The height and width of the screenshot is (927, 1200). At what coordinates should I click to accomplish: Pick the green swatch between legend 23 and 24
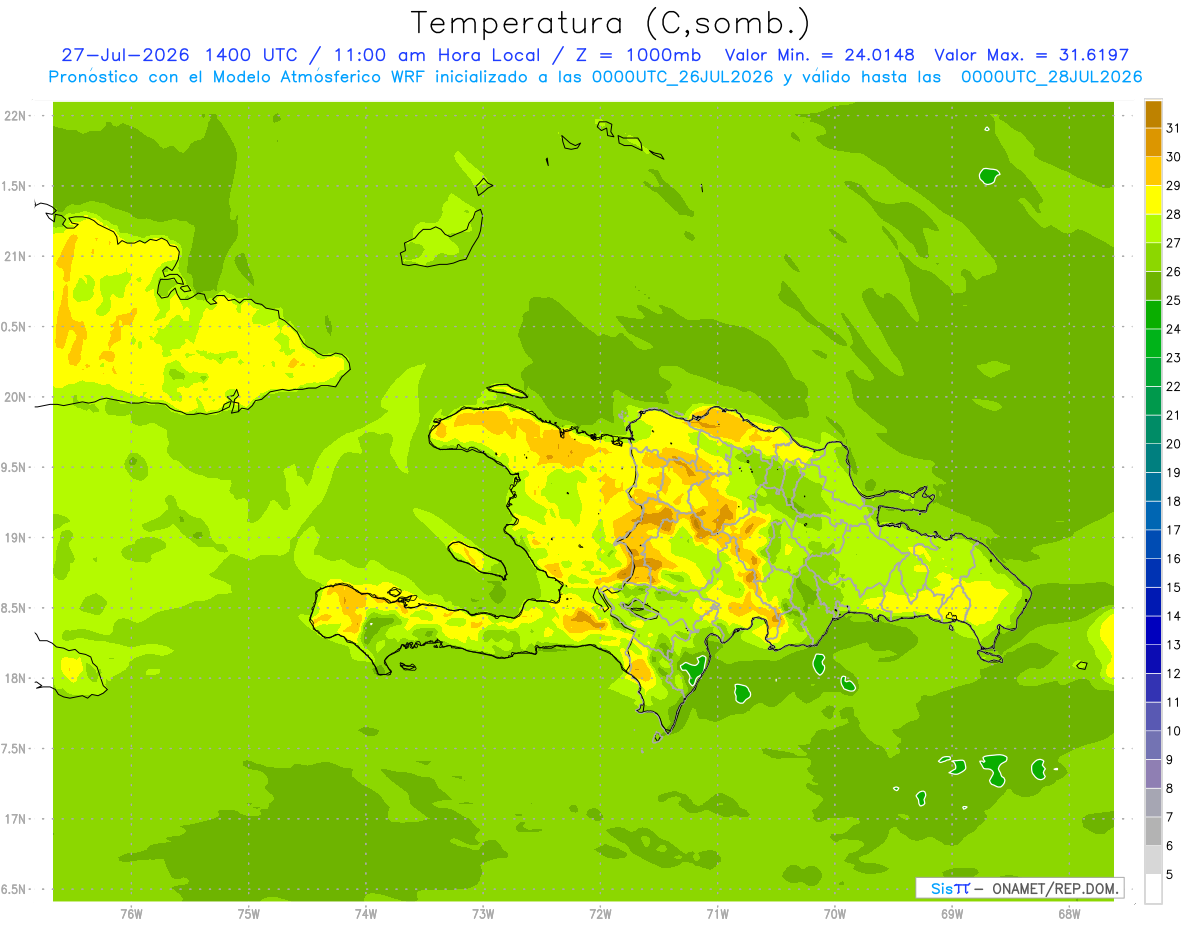(x=1153, y=343)
